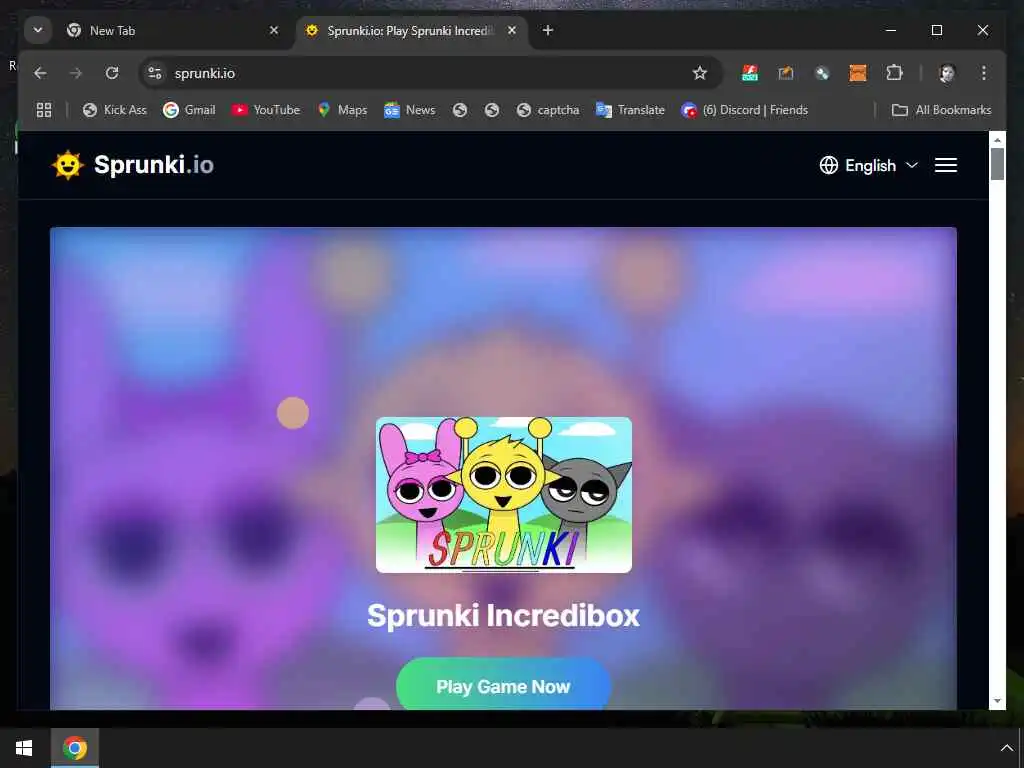Open the Chrome profile avatar
This screenshot has height=768, width=1024.
pos(947,73)
